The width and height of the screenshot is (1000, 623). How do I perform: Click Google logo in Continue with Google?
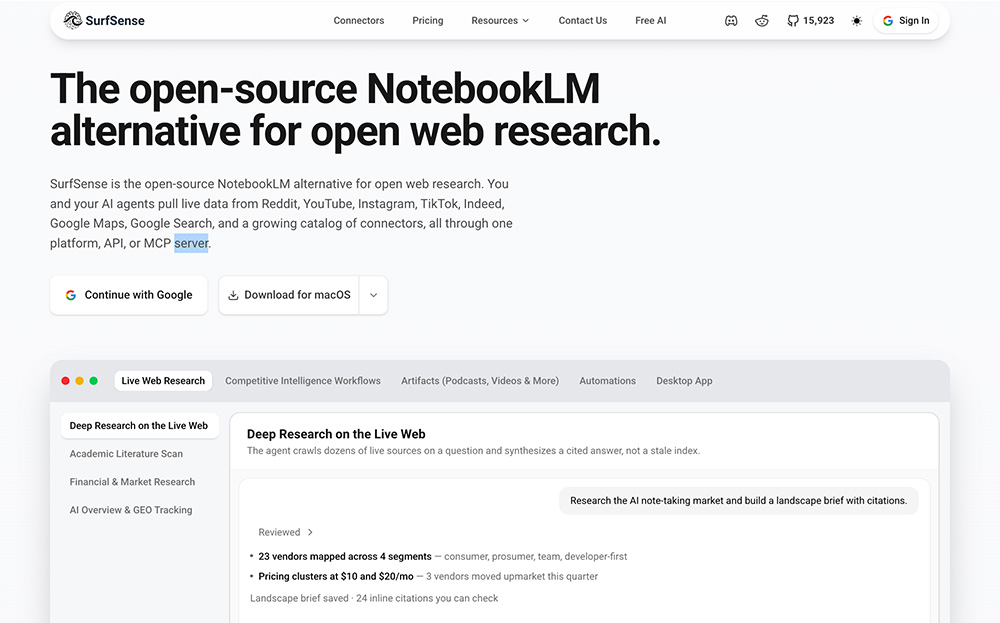(71, 295)
